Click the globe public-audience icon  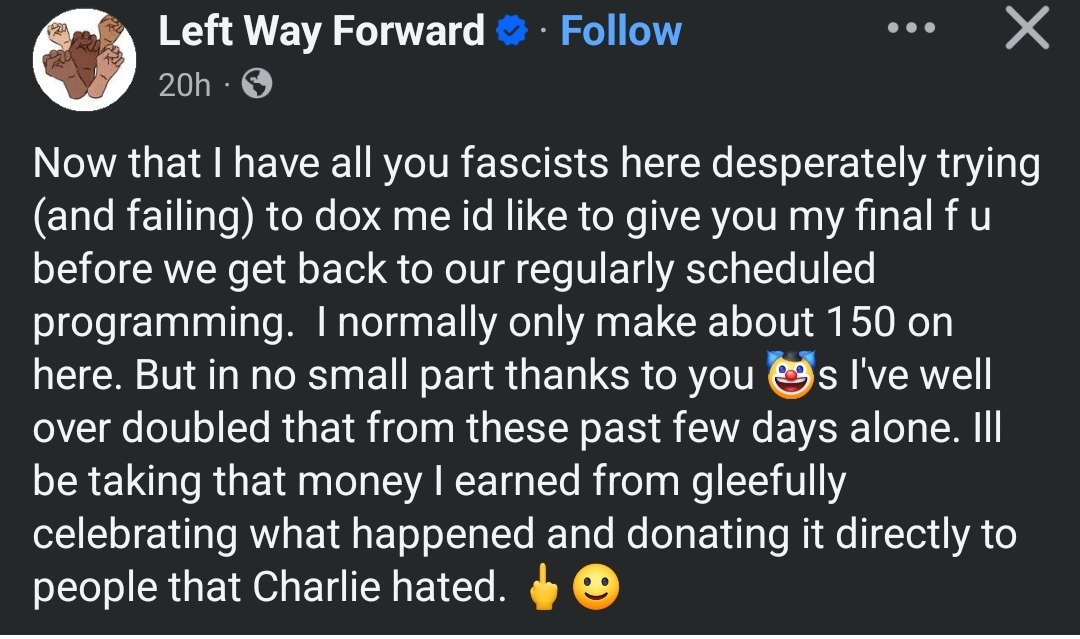[x=257, y=84]
